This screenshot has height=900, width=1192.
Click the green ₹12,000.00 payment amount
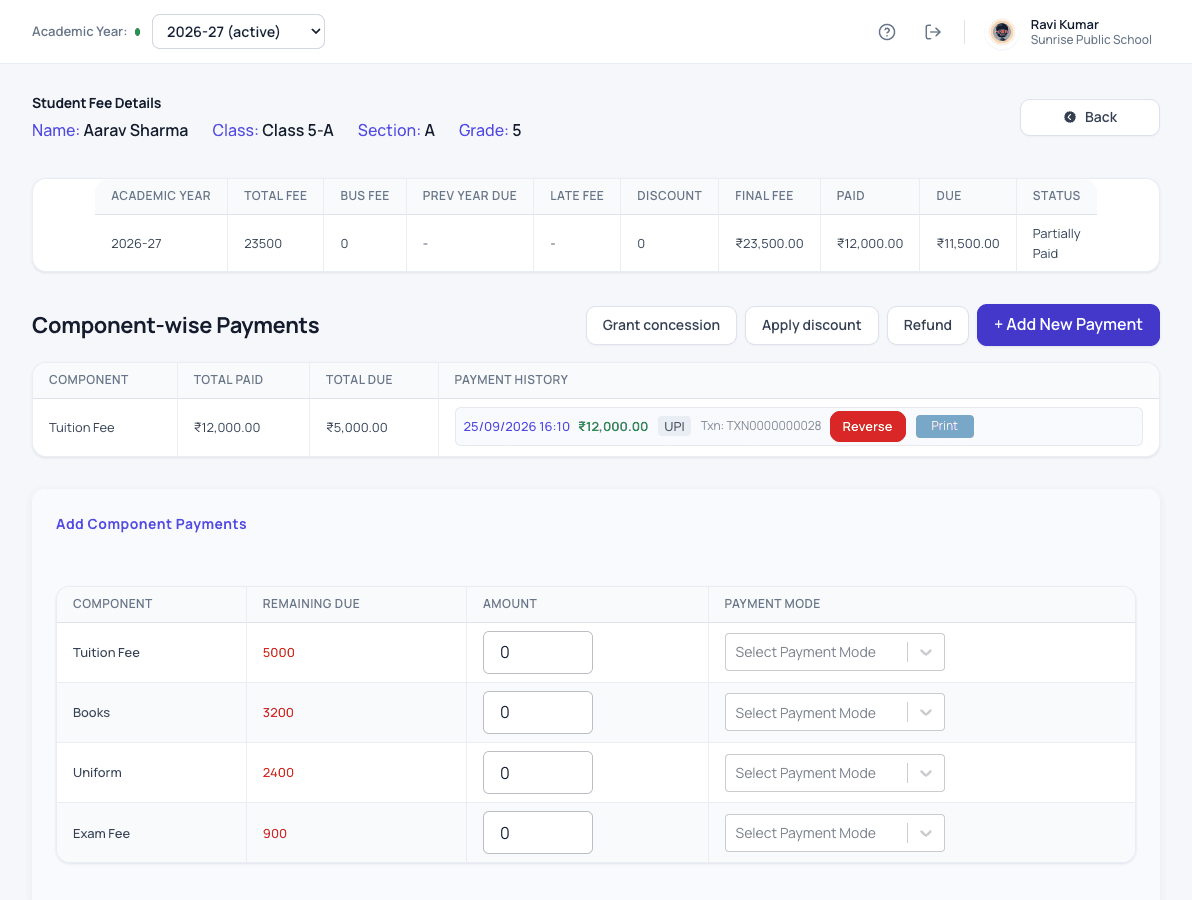(613, 426)
